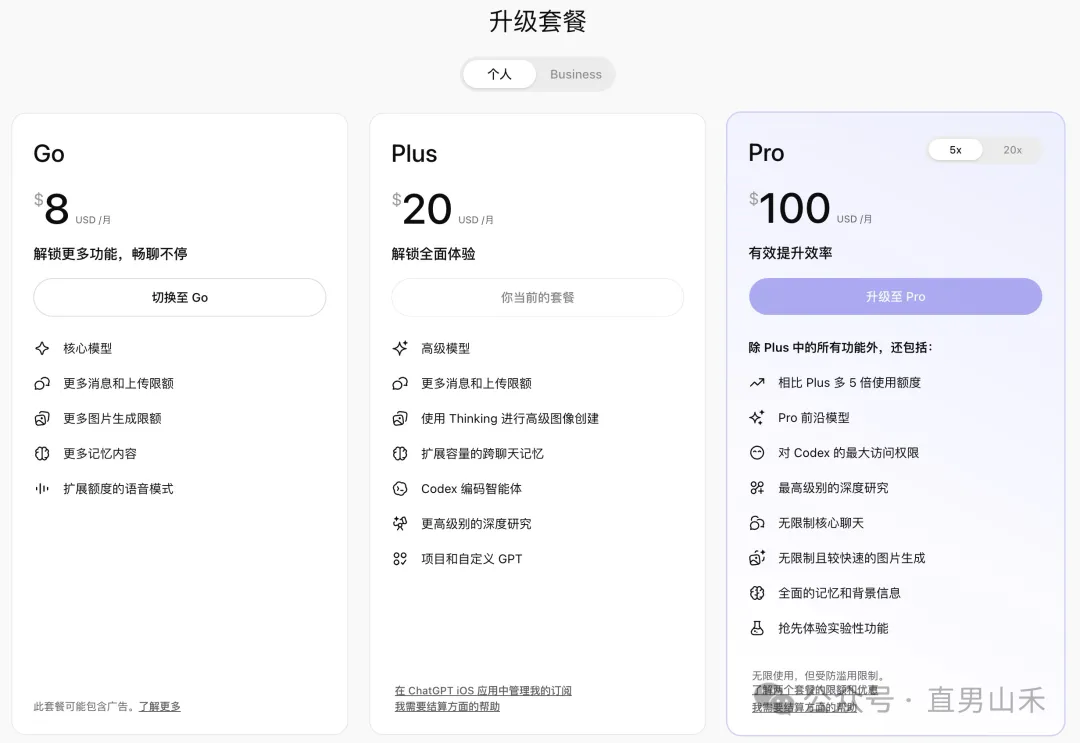Viewport: 1080px width, 743px height.
Task: Click the 切换至 Go button
Action: (x=180, y=297)
